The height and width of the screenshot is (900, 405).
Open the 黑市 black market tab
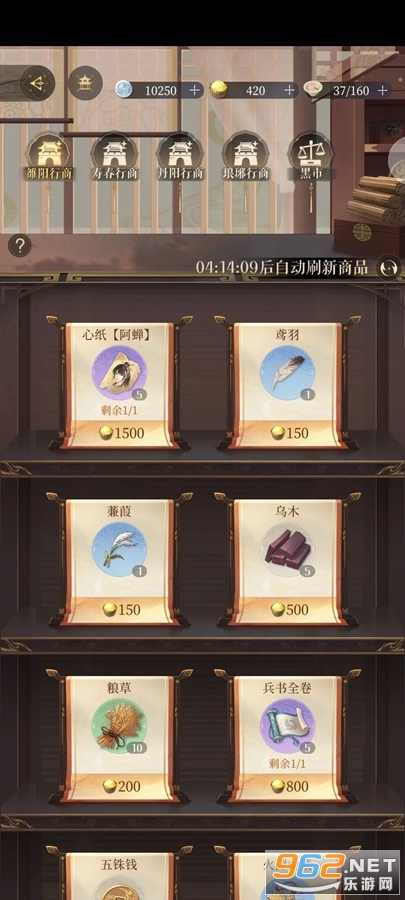tap(310, 157)
